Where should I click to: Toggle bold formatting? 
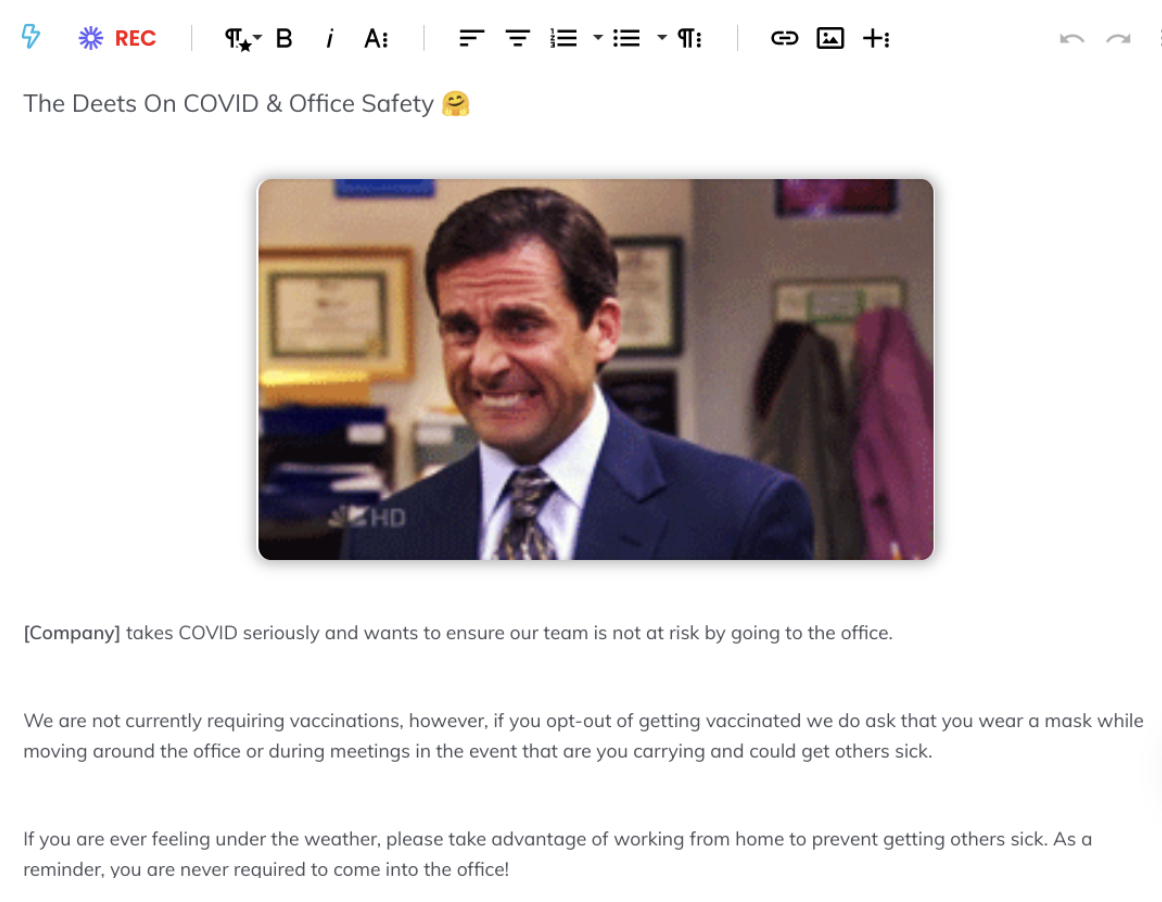[x=284, y=38]
